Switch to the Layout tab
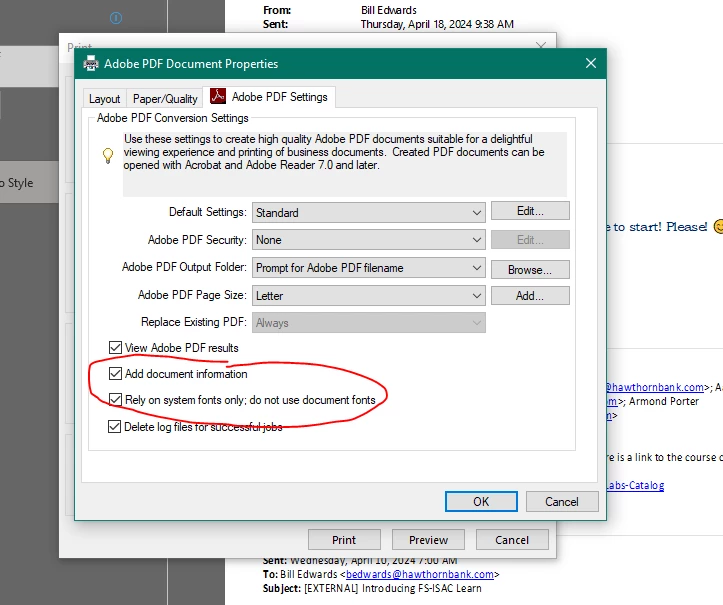The image size is (723, 605). [105, 99]
